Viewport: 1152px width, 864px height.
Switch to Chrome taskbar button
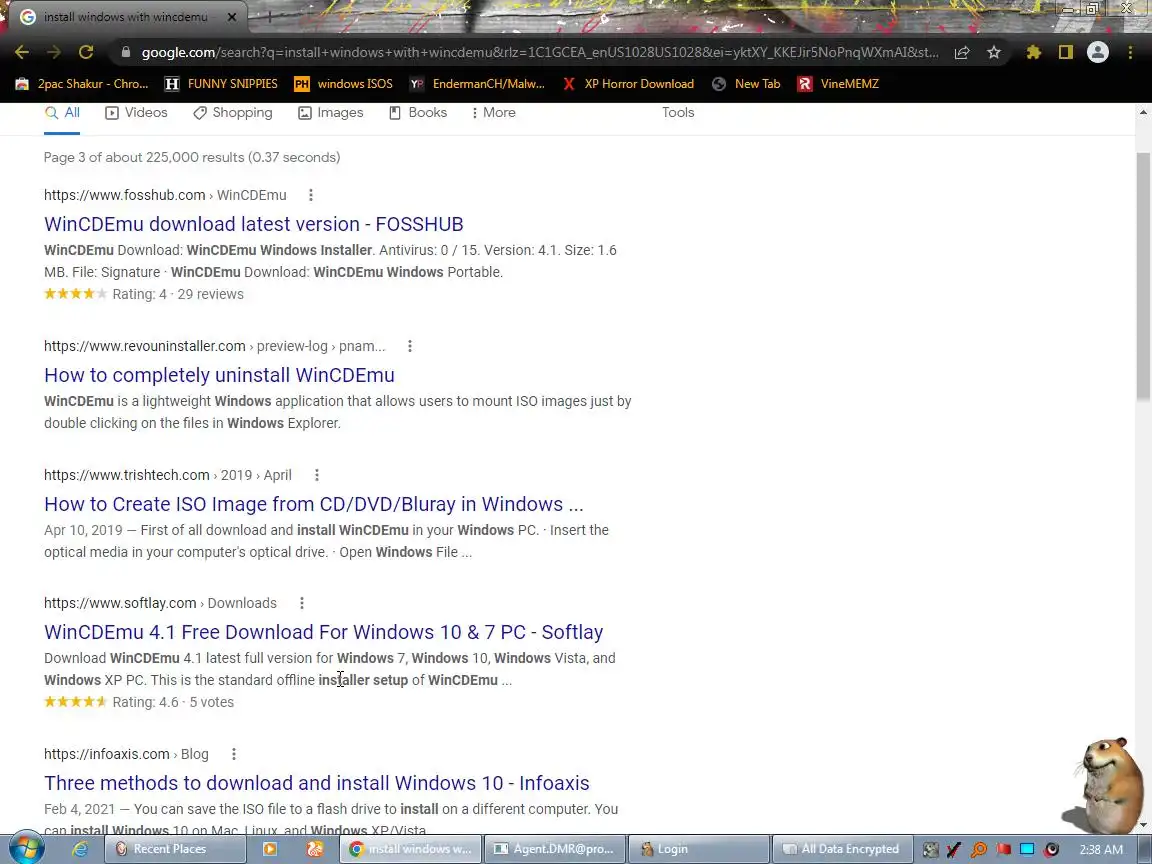(x=411, y=849)
